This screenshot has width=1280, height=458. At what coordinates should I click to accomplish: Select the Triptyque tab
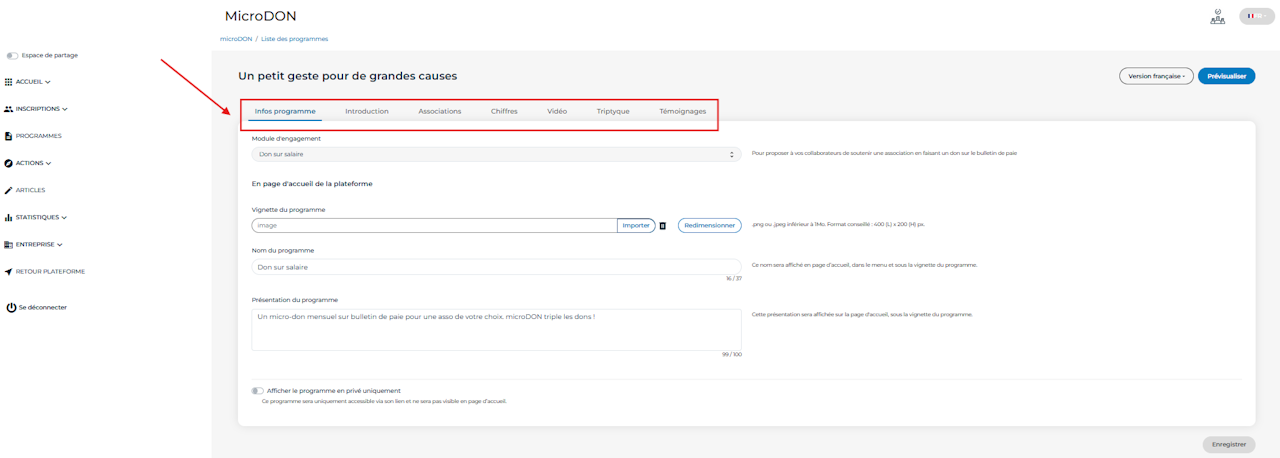click(613, 111)
